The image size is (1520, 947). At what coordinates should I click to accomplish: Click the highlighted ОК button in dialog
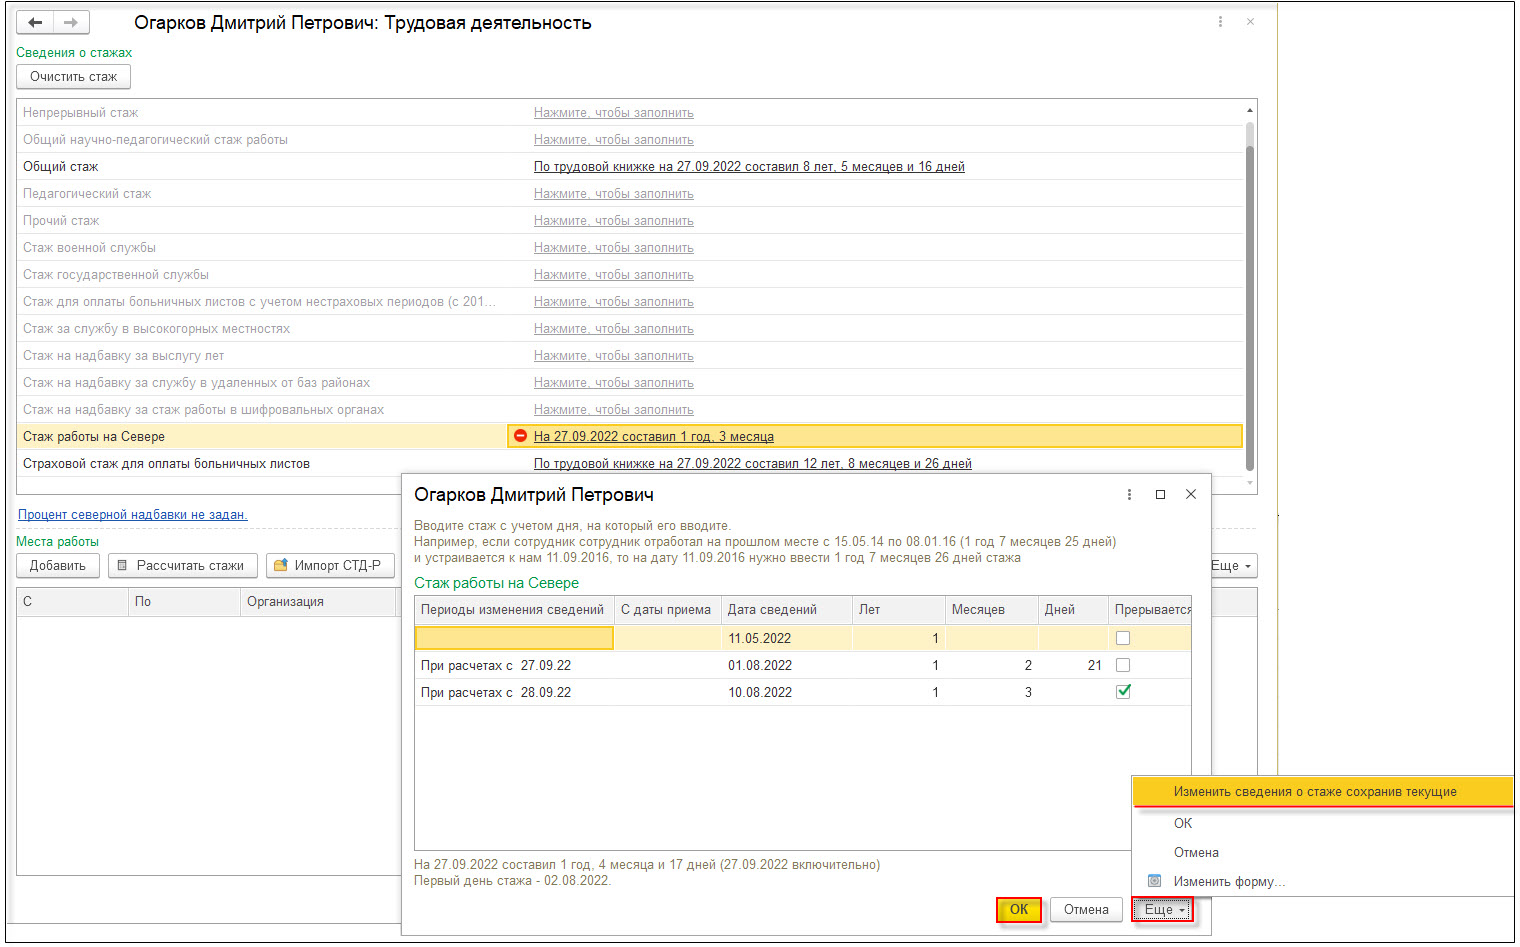tap(1019, 909)
